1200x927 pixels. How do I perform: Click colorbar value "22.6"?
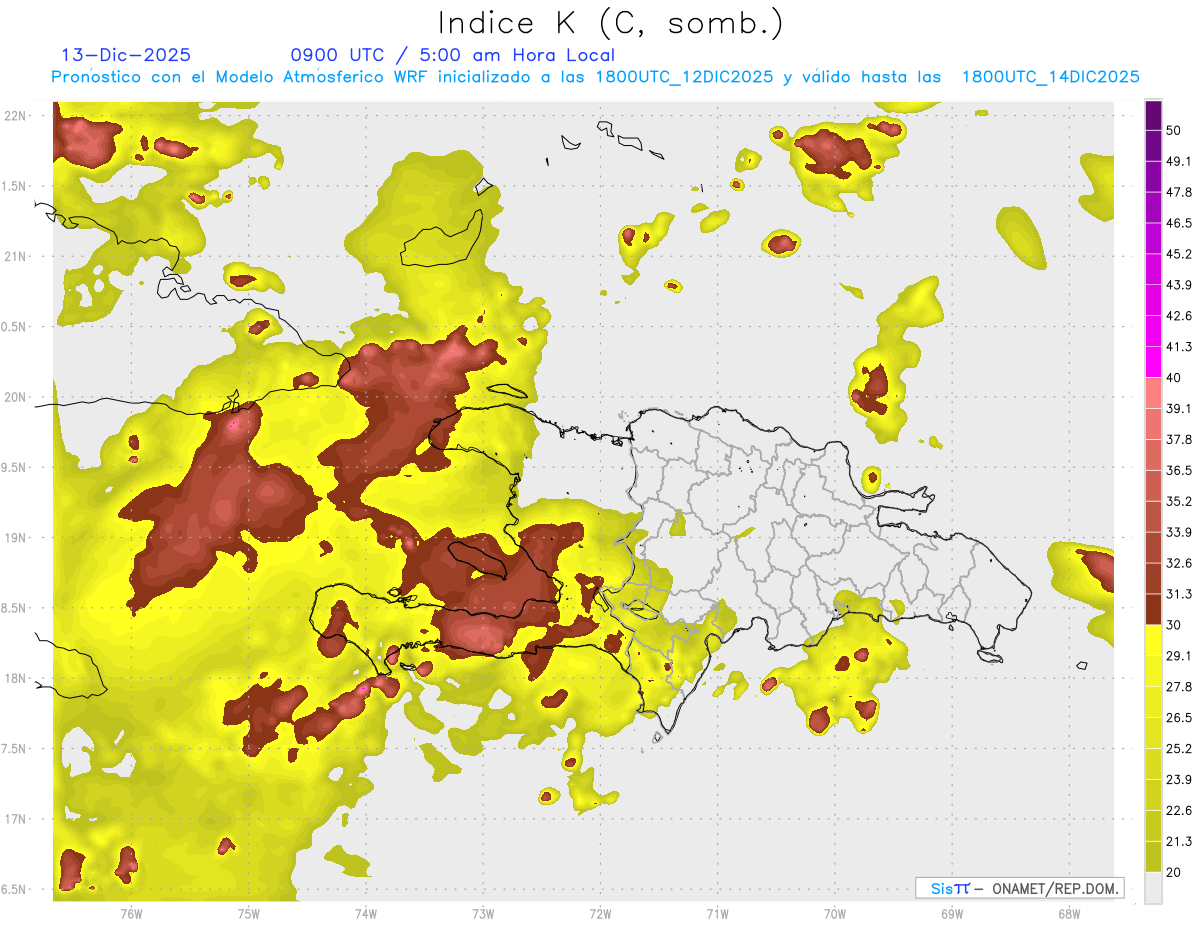click(1179, 811)
